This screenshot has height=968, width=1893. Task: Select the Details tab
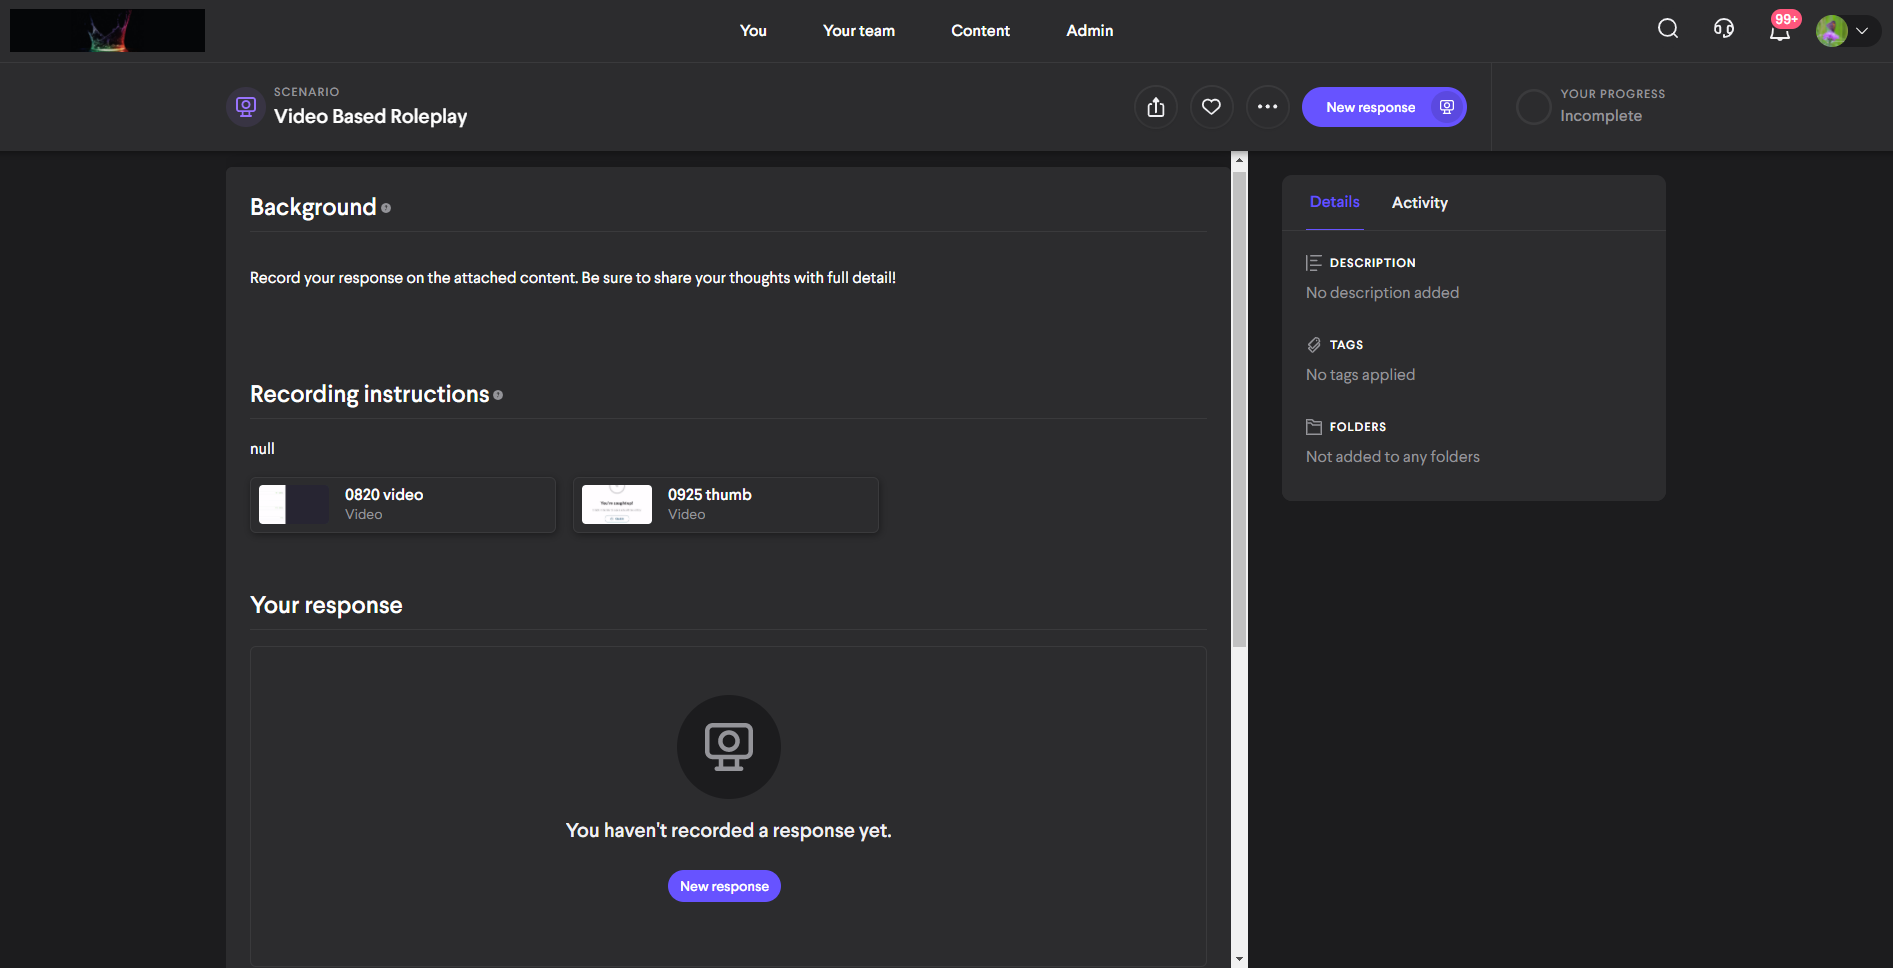pyautogui.click(x=1334, y=202)
